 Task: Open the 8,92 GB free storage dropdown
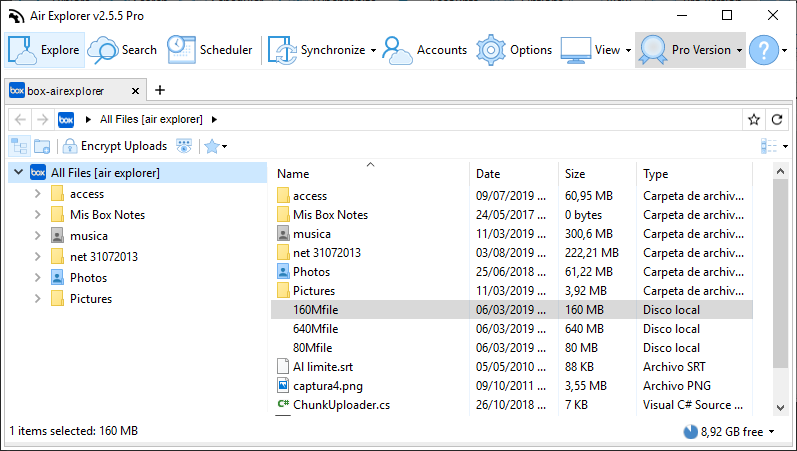click(771, 432)
